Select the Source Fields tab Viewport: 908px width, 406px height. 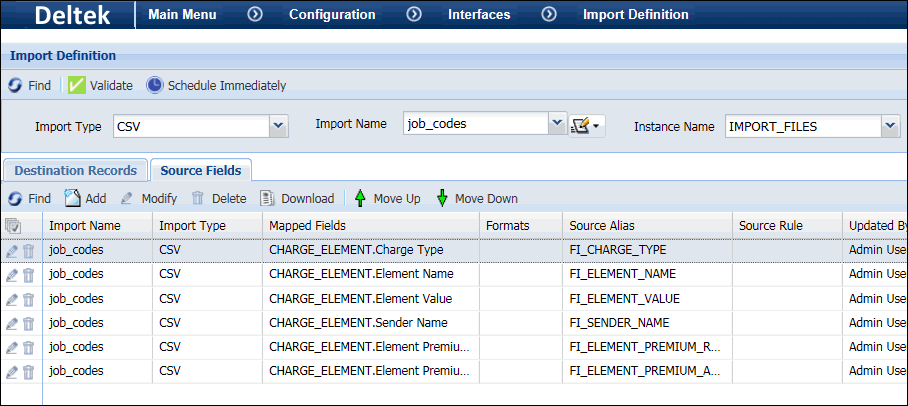point(201,171)
